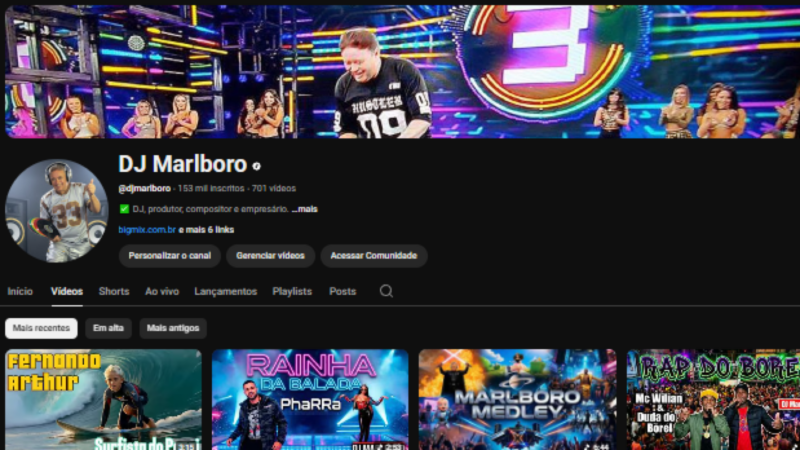Viewport: 800px width, 450px height.
Task: Click the DJ Marlboro channel avatar
Action: point(57,210)
